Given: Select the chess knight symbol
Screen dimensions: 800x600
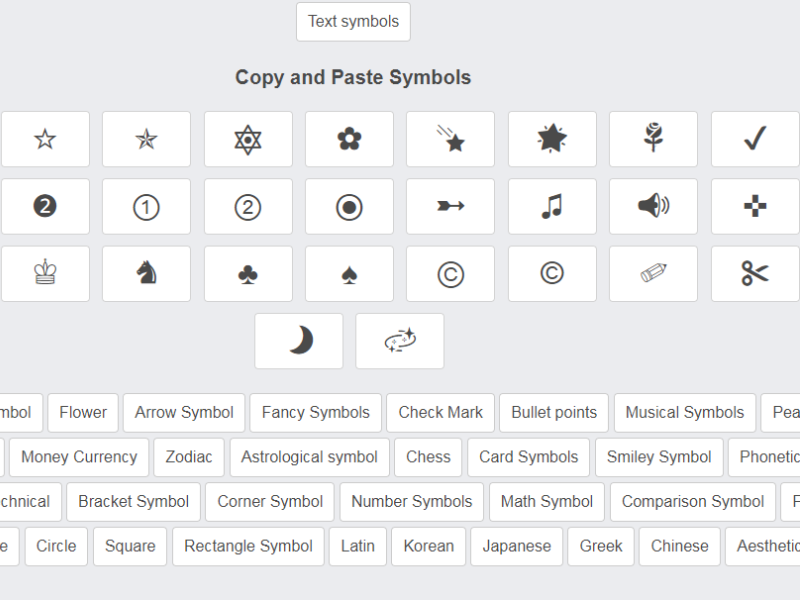Looking at the screenshot, I should click(146, 273).
